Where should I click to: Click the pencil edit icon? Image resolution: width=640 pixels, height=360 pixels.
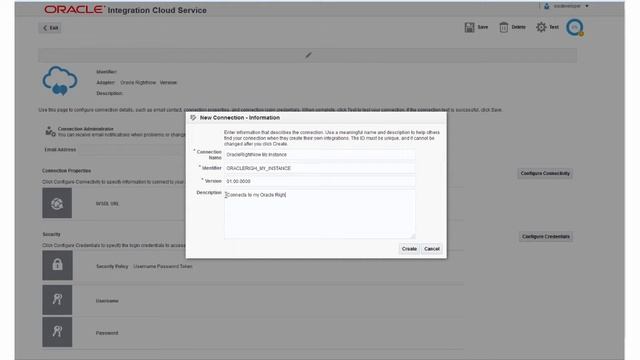309,55
